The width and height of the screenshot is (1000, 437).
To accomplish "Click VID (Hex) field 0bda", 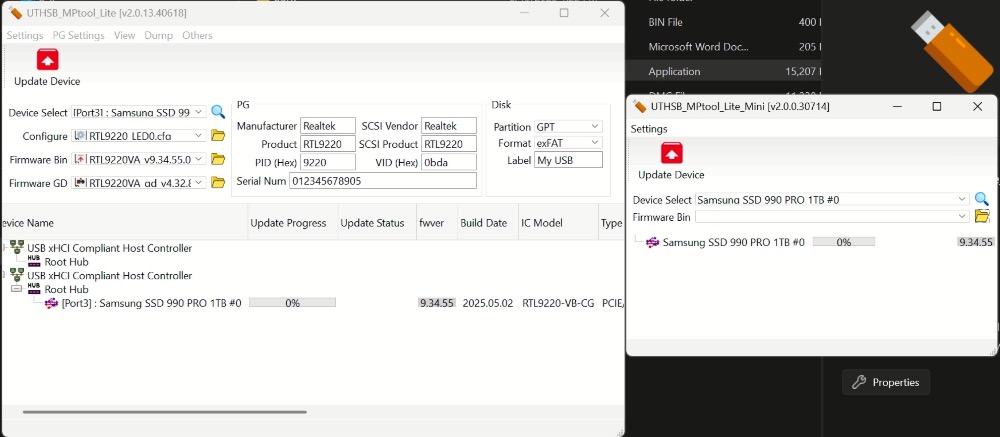I will 449,162.
